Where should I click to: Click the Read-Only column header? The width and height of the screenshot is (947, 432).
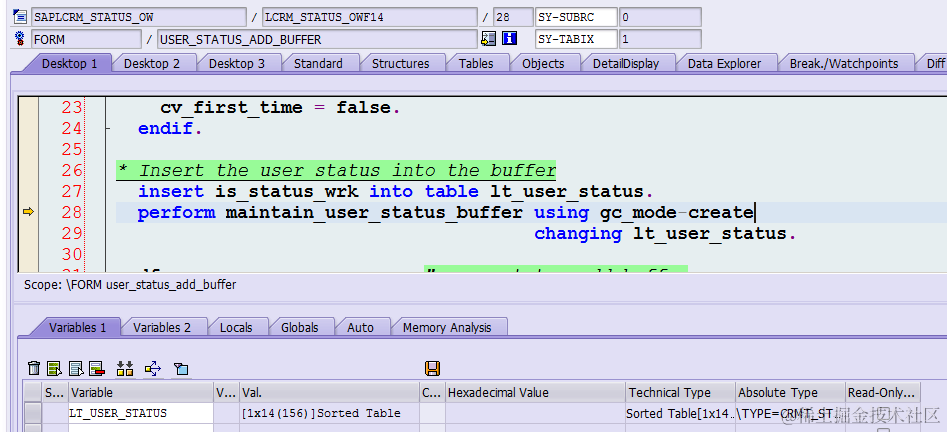pyautogui.click(x=882, y=393)
